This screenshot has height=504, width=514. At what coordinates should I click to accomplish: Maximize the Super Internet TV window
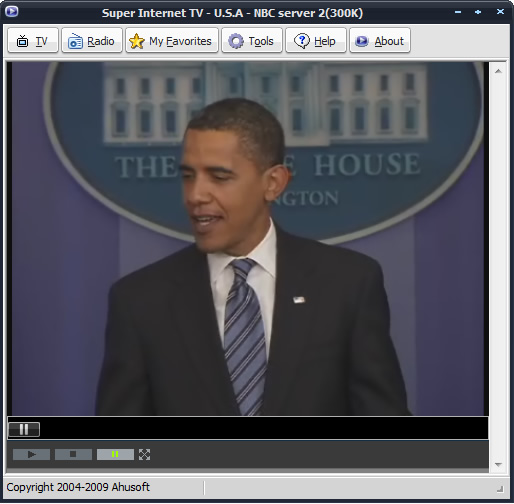(478, 12)
